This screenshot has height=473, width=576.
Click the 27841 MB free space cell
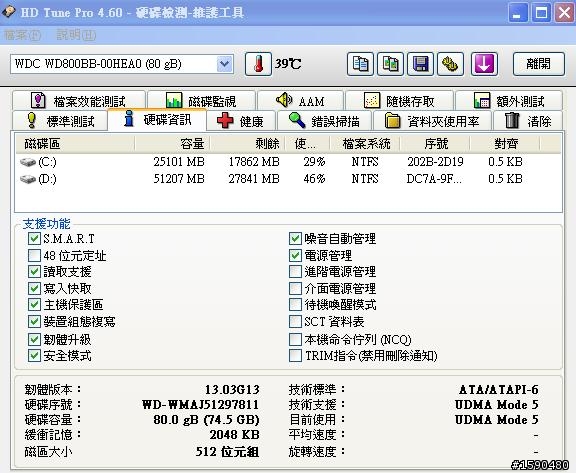pos(254,179)
